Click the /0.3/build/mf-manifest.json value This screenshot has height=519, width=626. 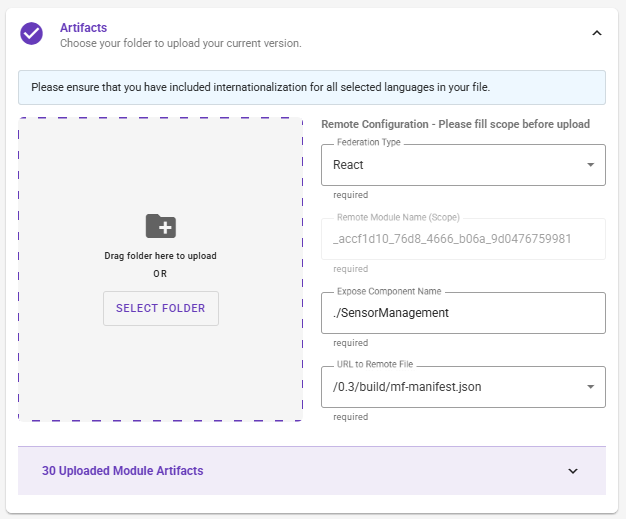[407, 387]
